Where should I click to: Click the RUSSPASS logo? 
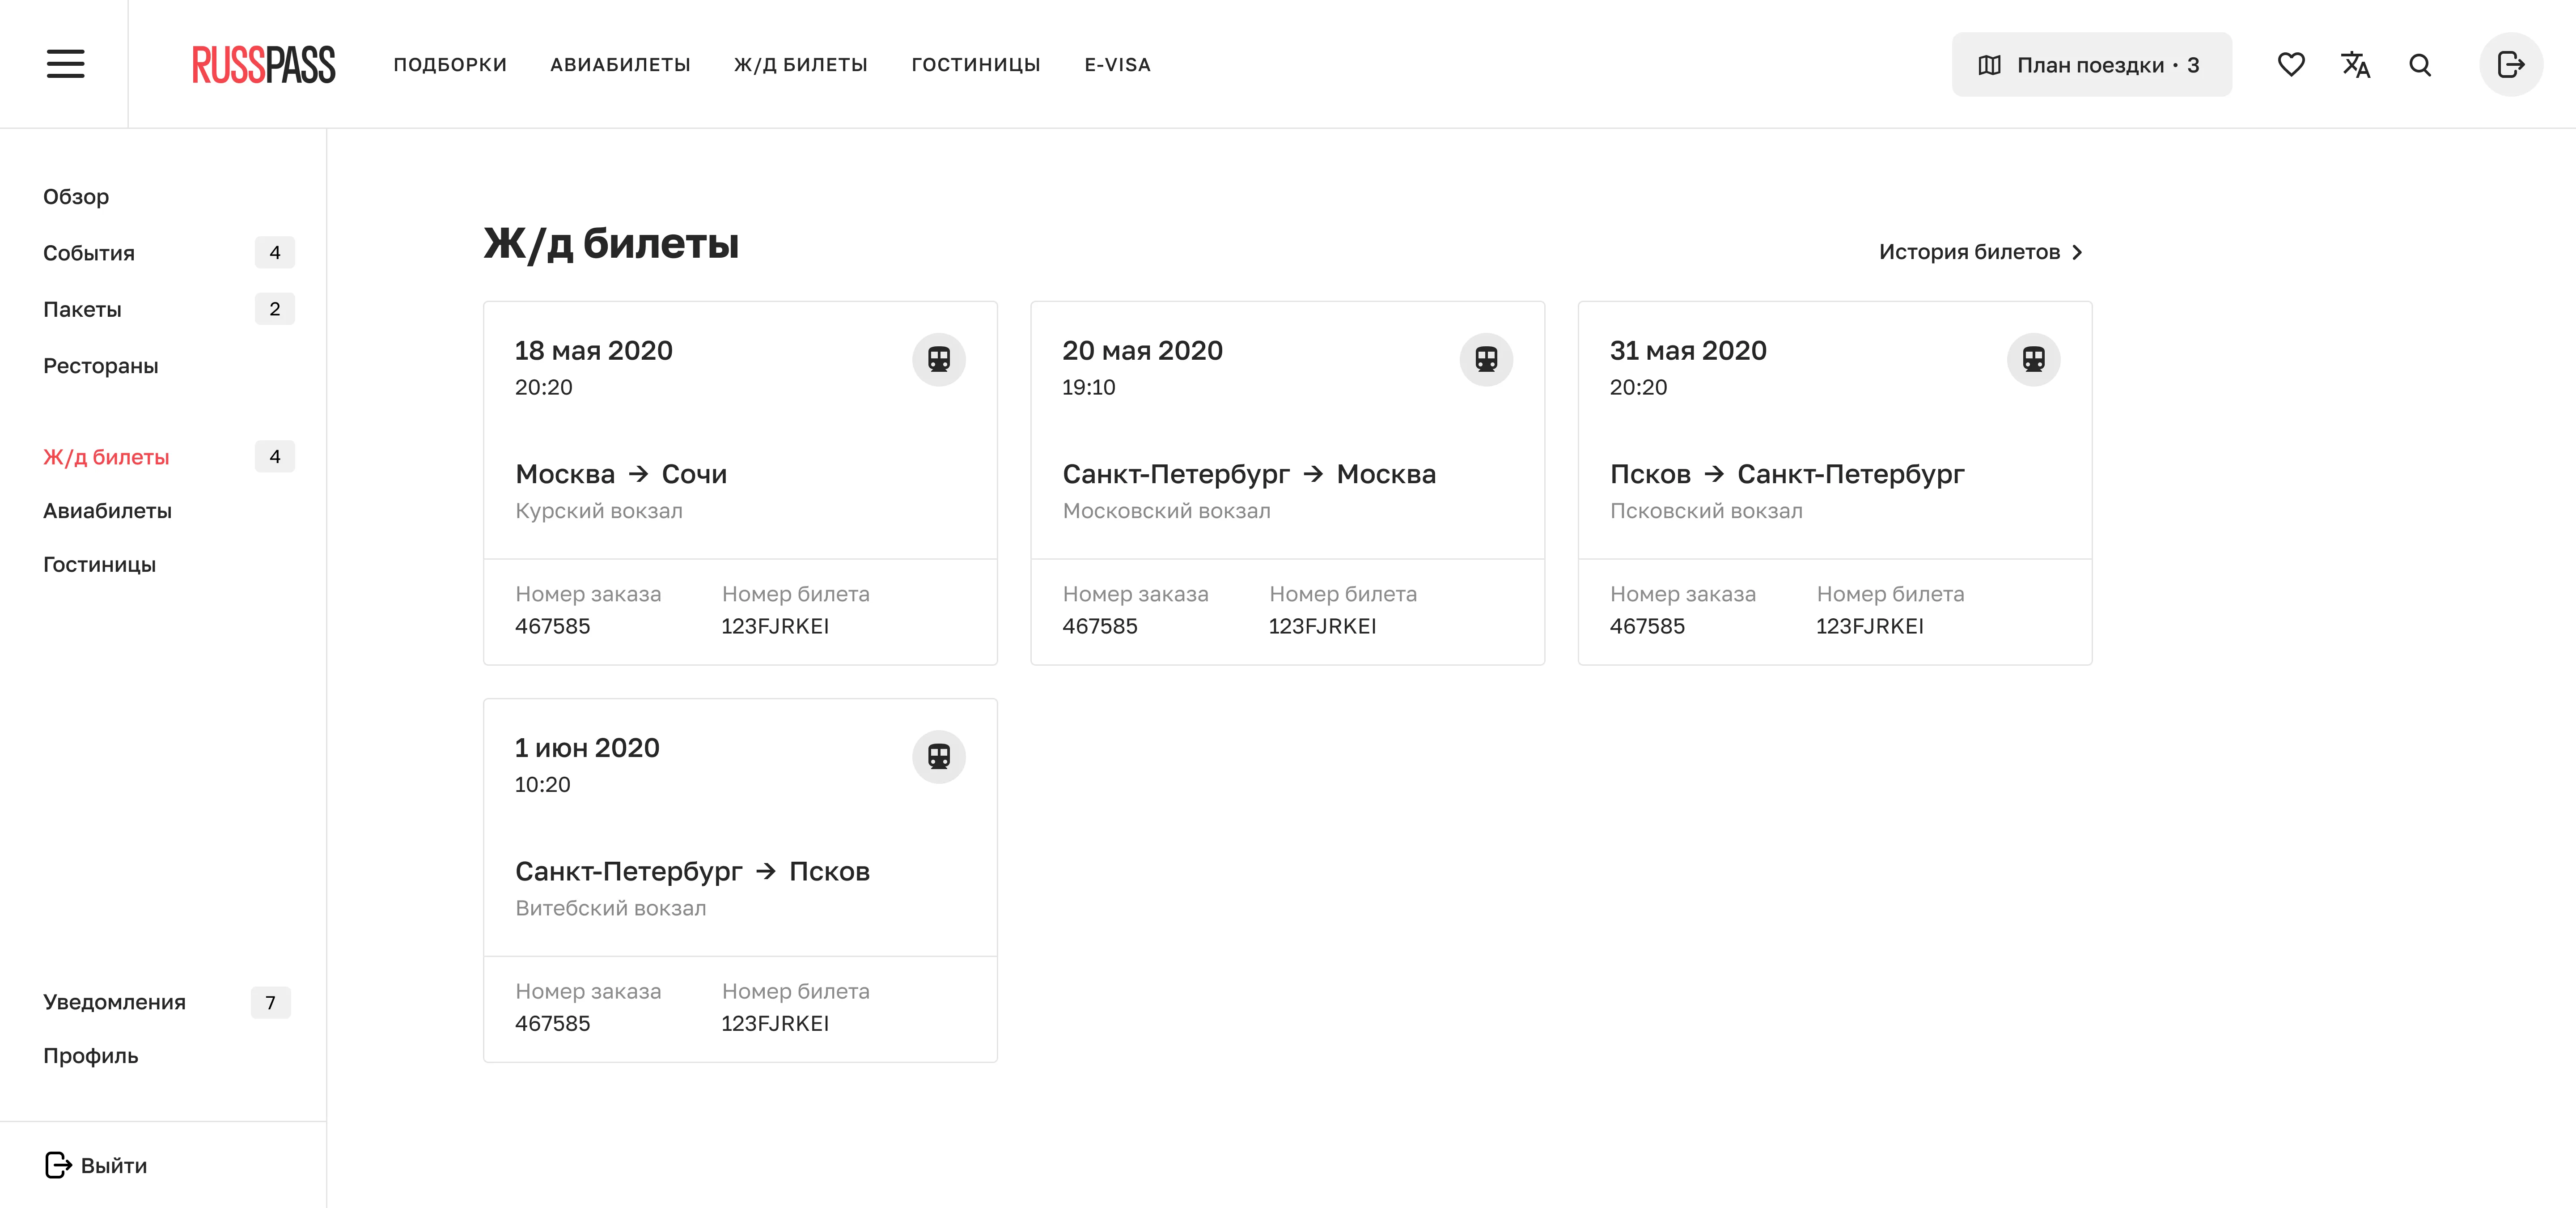264,65
